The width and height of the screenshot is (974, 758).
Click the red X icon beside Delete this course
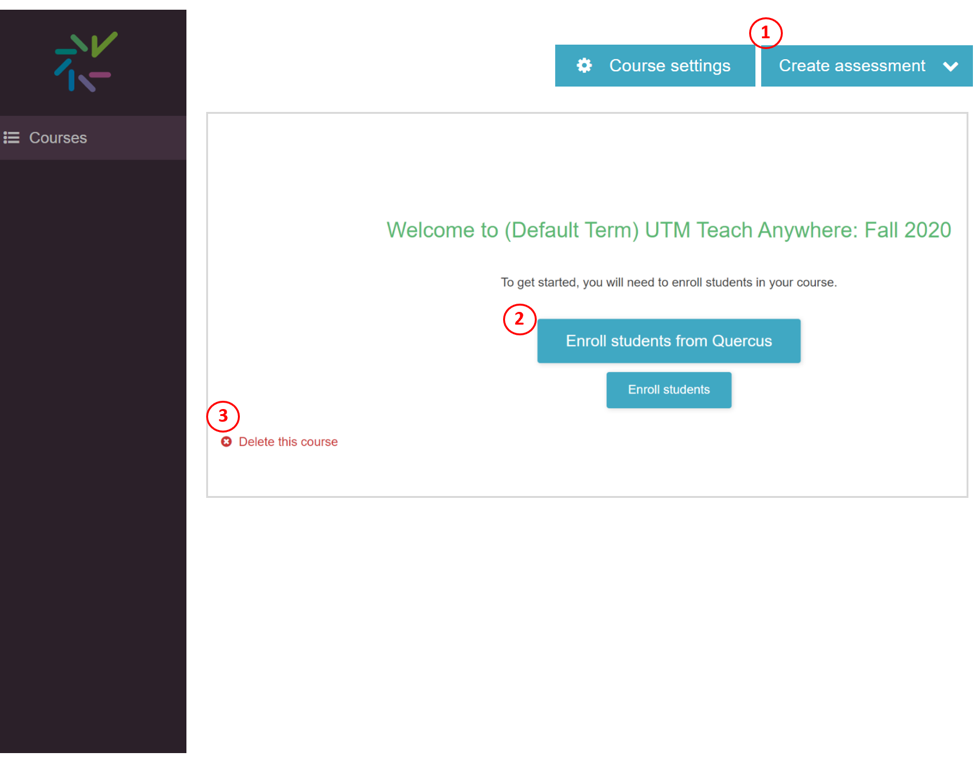pyautogui.click(x=226, y=442)
